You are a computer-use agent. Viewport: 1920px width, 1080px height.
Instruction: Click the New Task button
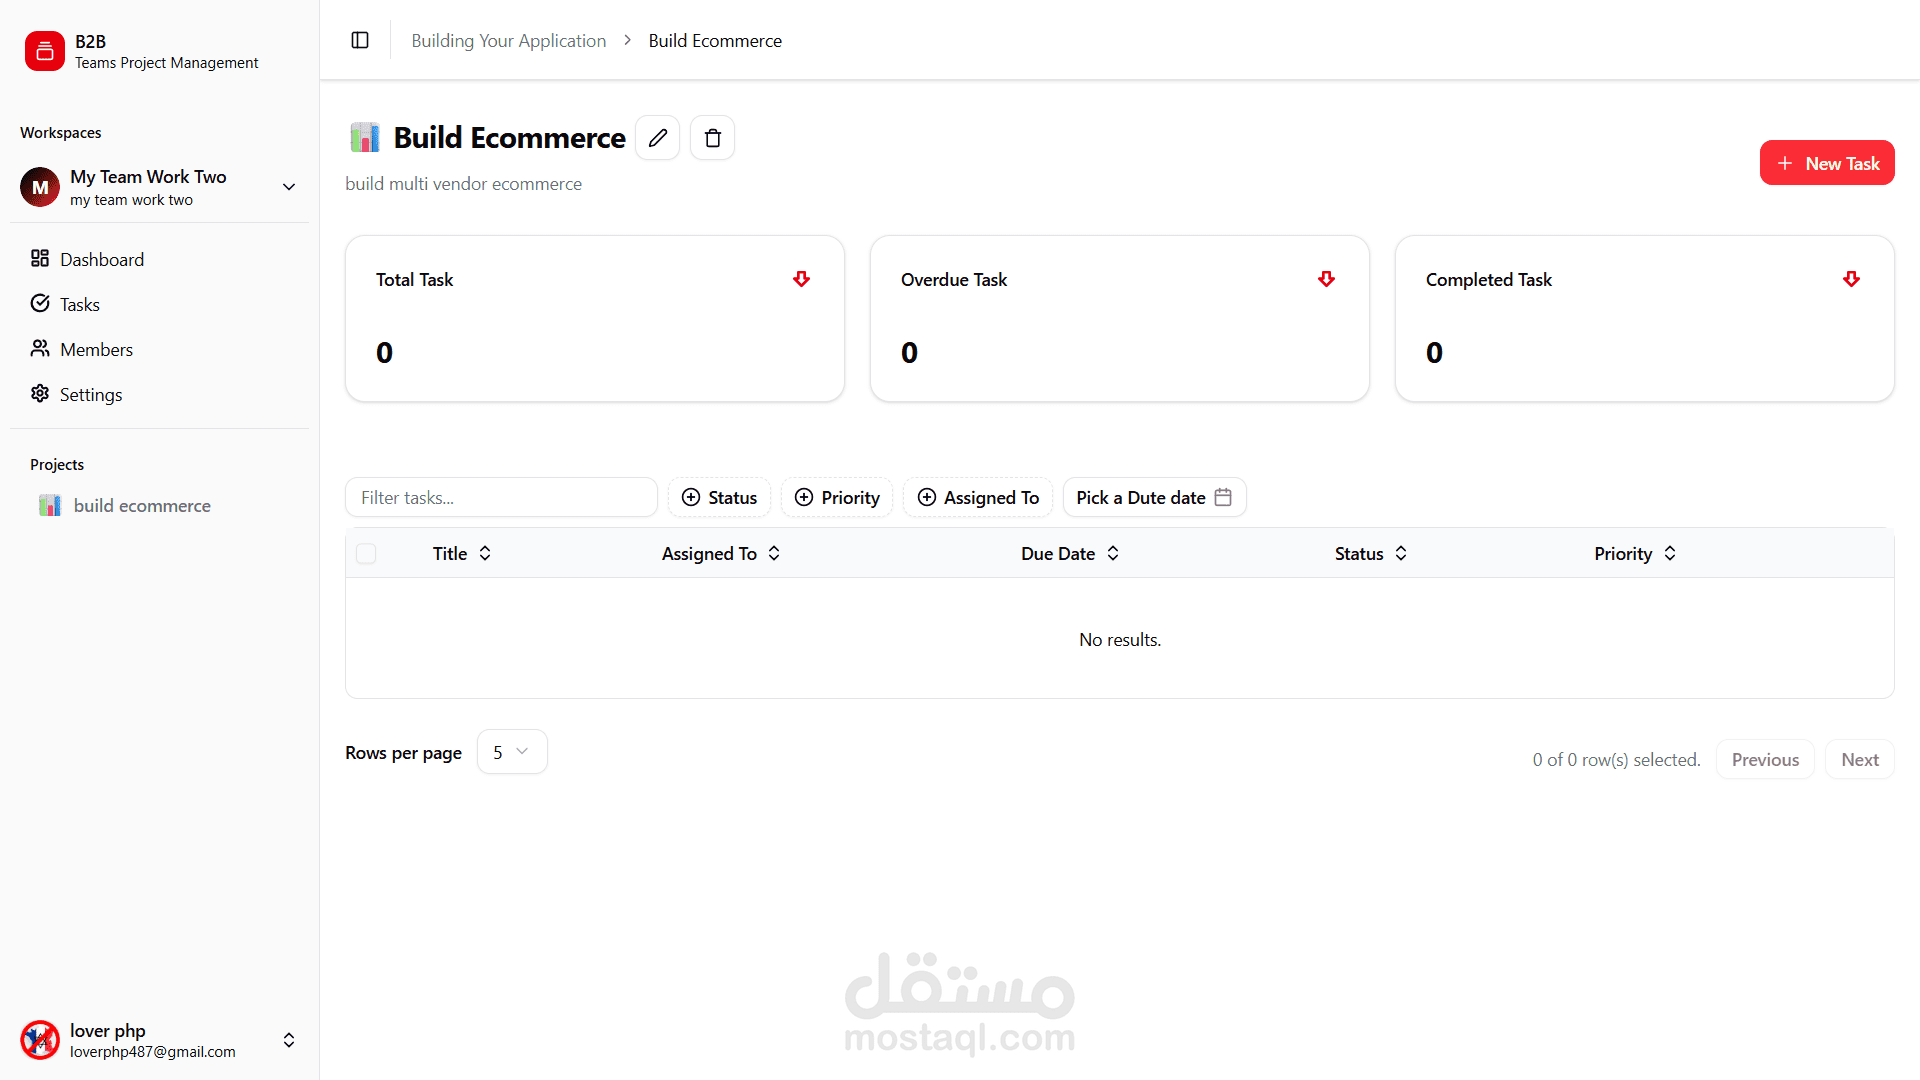click(1826, 163)
